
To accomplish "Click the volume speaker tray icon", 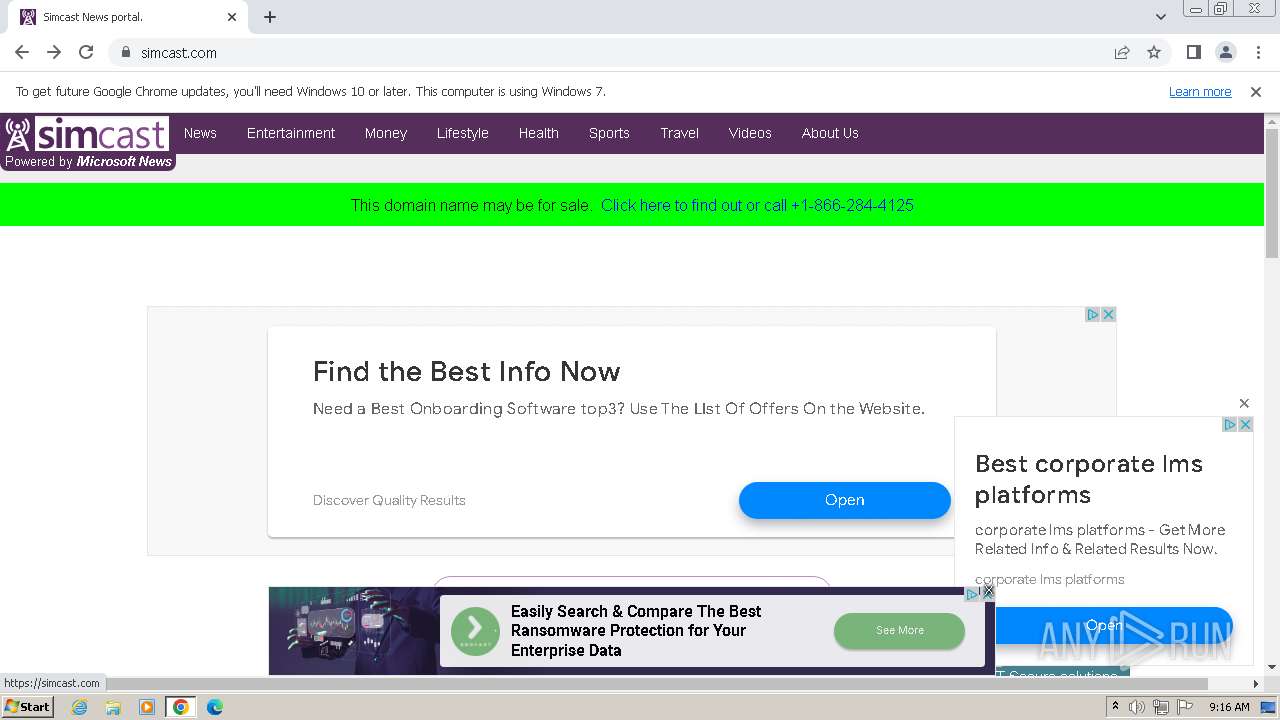I will pos(1136,707).
